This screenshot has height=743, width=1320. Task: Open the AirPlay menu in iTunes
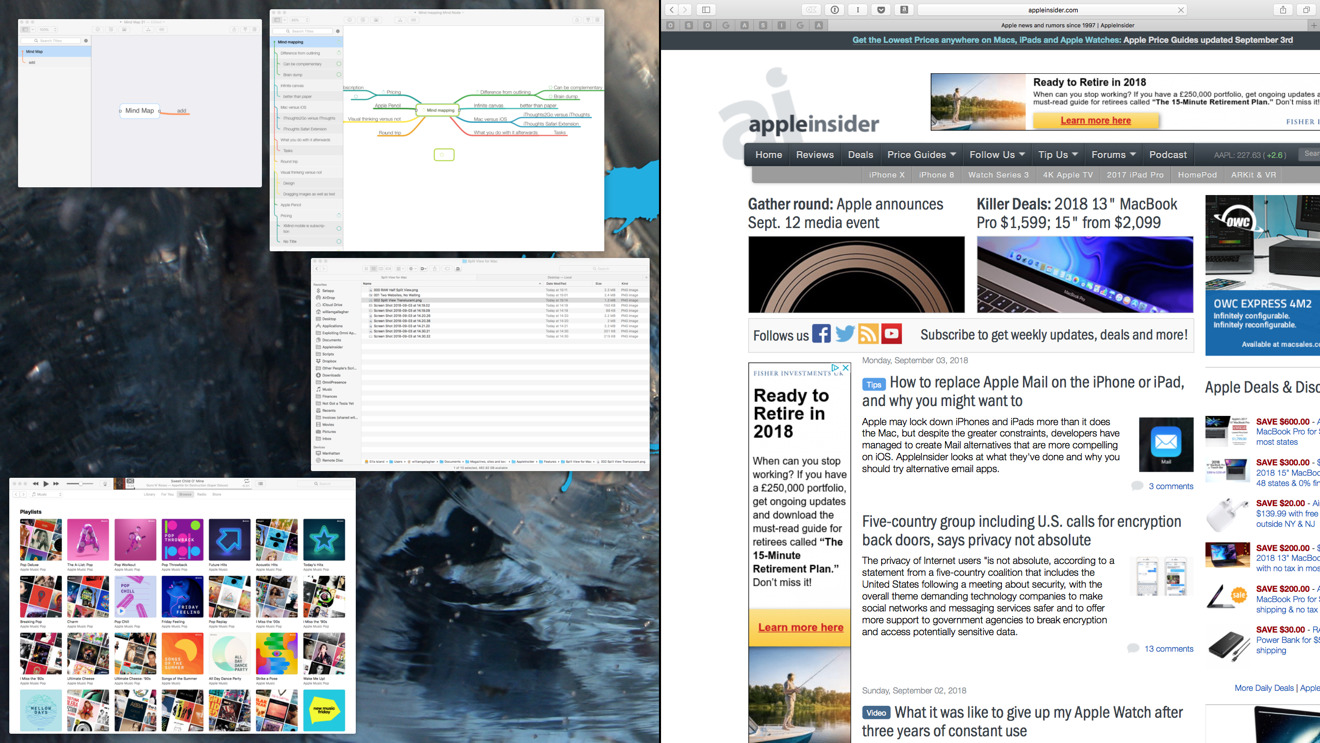(x=105, y=484)
